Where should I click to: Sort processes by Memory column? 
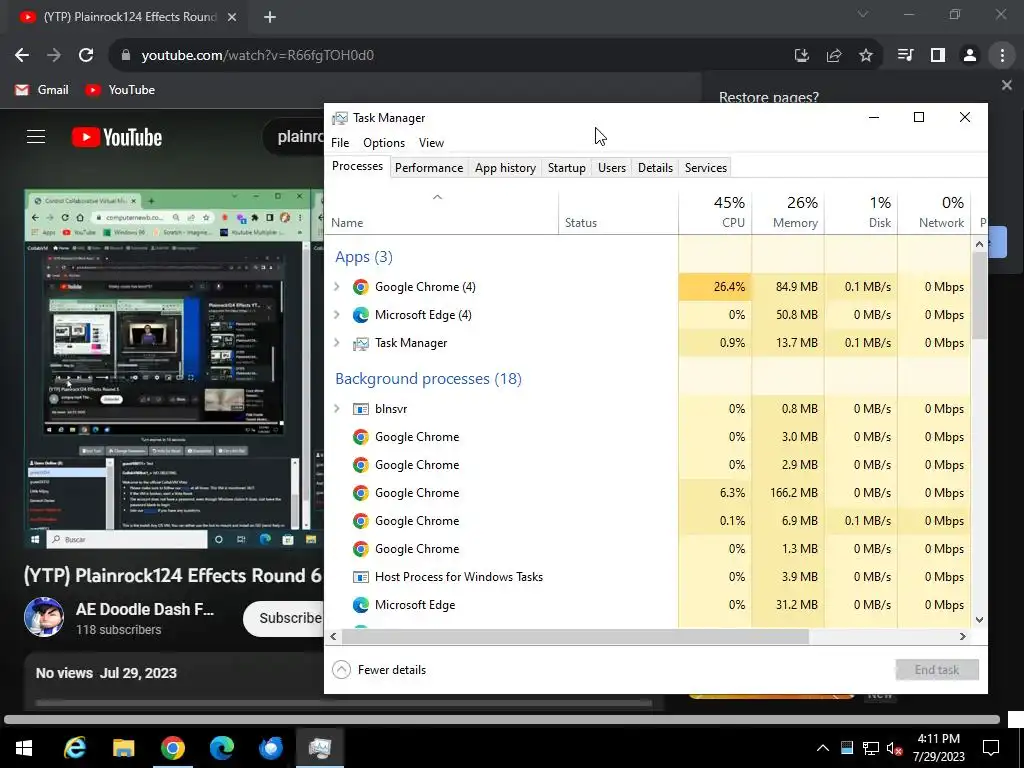[x=788, y=212]
